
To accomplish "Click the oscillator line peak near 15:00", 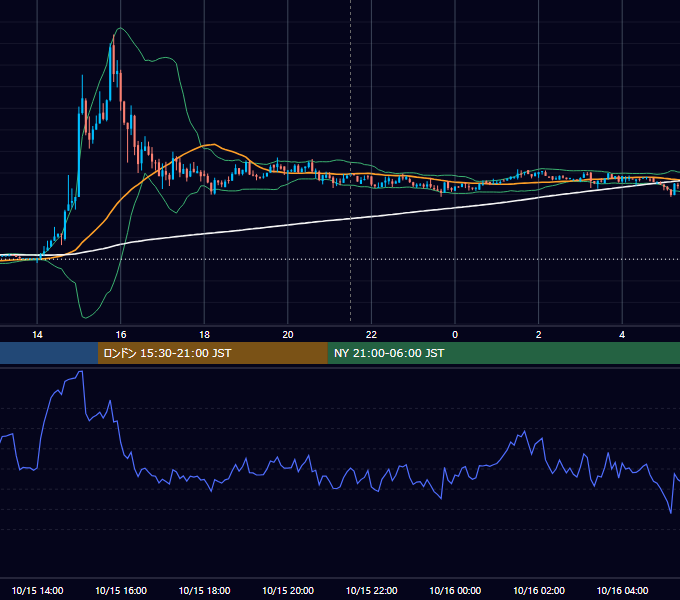I will pyautogui.click(x=81, y=372).
